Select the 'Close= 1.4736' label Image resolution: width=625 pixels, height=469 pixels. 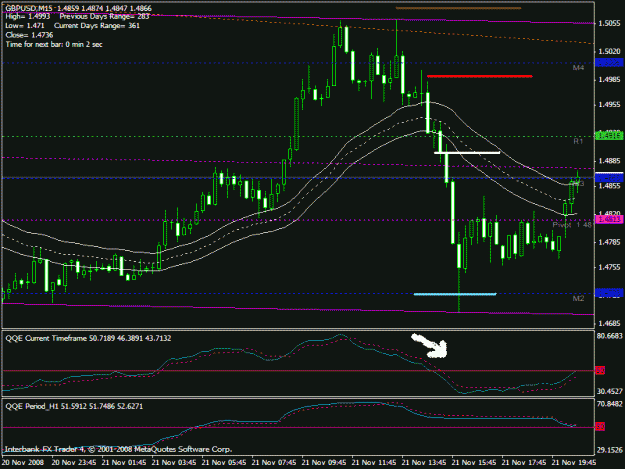(29, 35)
